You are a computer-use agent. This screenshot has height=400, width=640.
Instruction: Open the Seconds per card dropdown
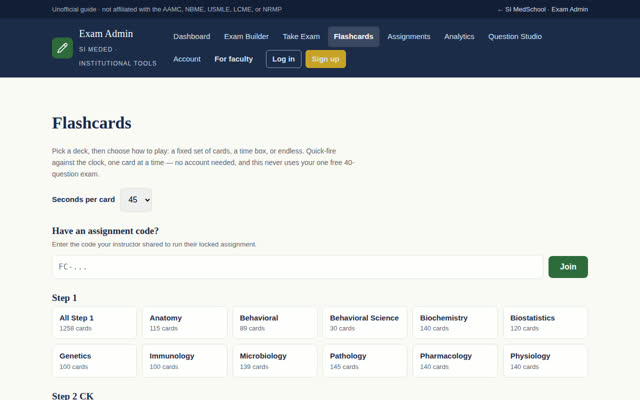(136, 200)
